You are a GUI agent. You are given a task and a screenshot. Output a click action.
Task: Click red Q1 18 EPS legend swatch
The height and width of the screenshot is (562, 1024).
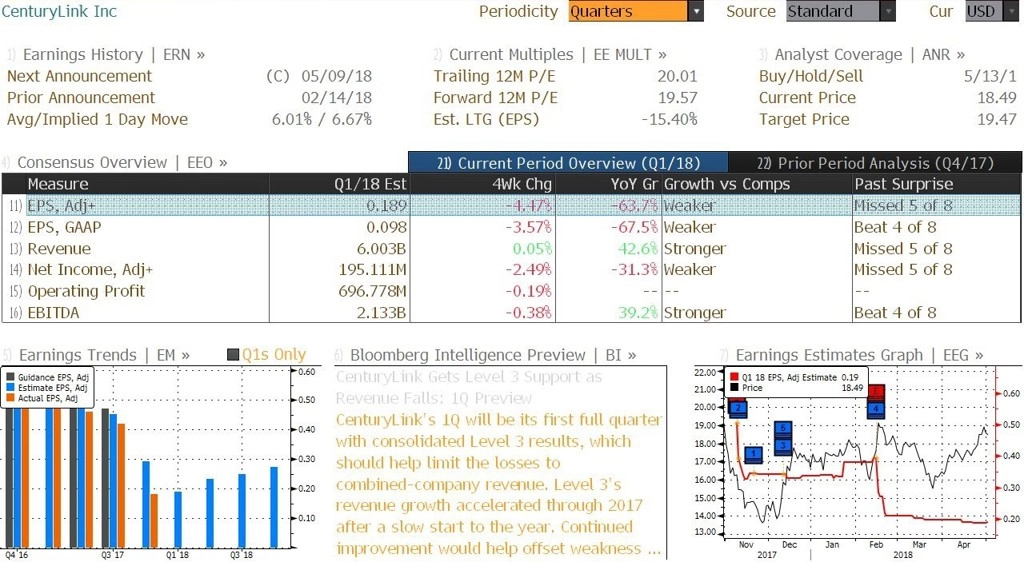click(734, 377)
